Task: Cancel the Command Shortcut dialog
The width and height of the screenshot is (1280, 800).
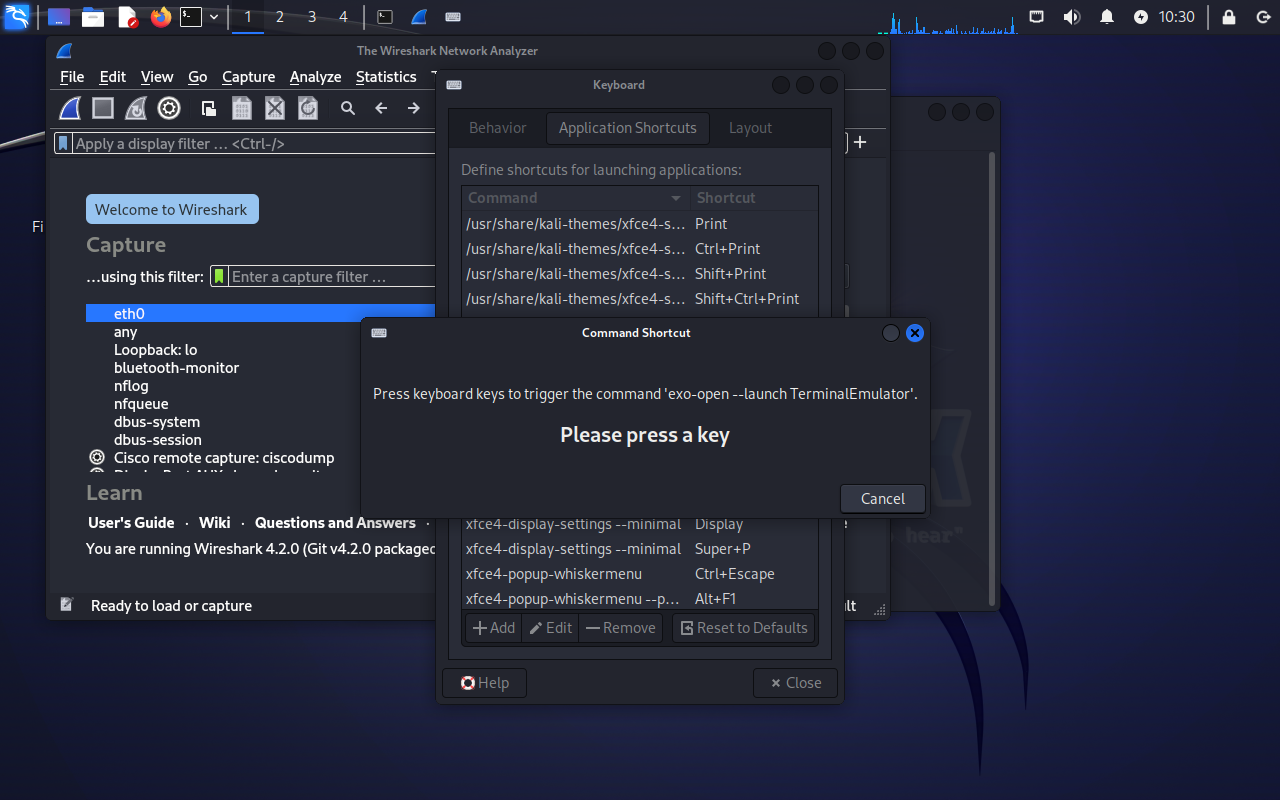Action: click(883, 498)
